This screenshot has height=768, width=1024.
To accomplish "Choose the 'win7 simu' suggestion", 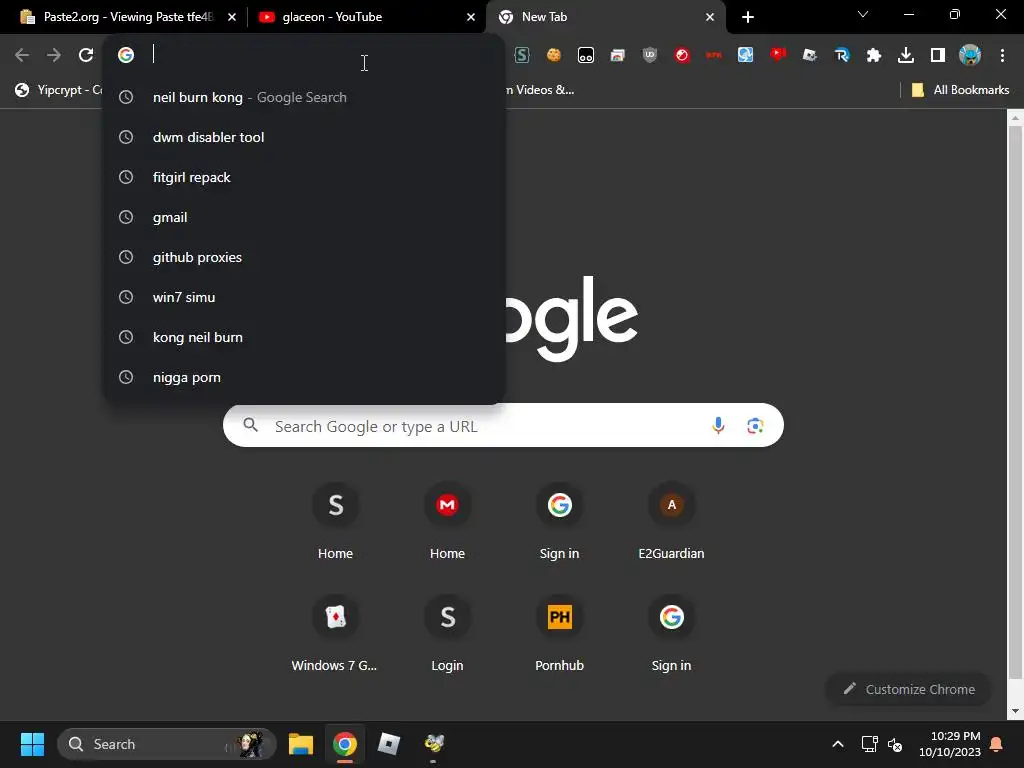I will coord(304,297).
